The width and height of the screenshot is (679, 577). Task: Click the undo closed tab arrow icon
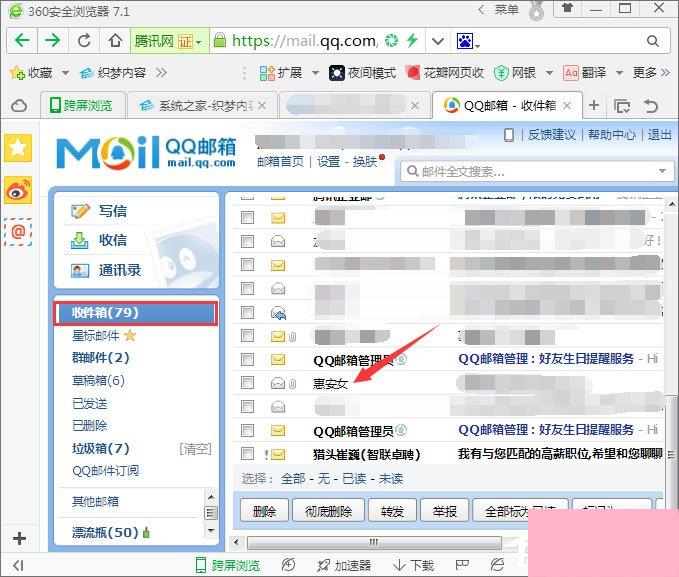(650, 105)
